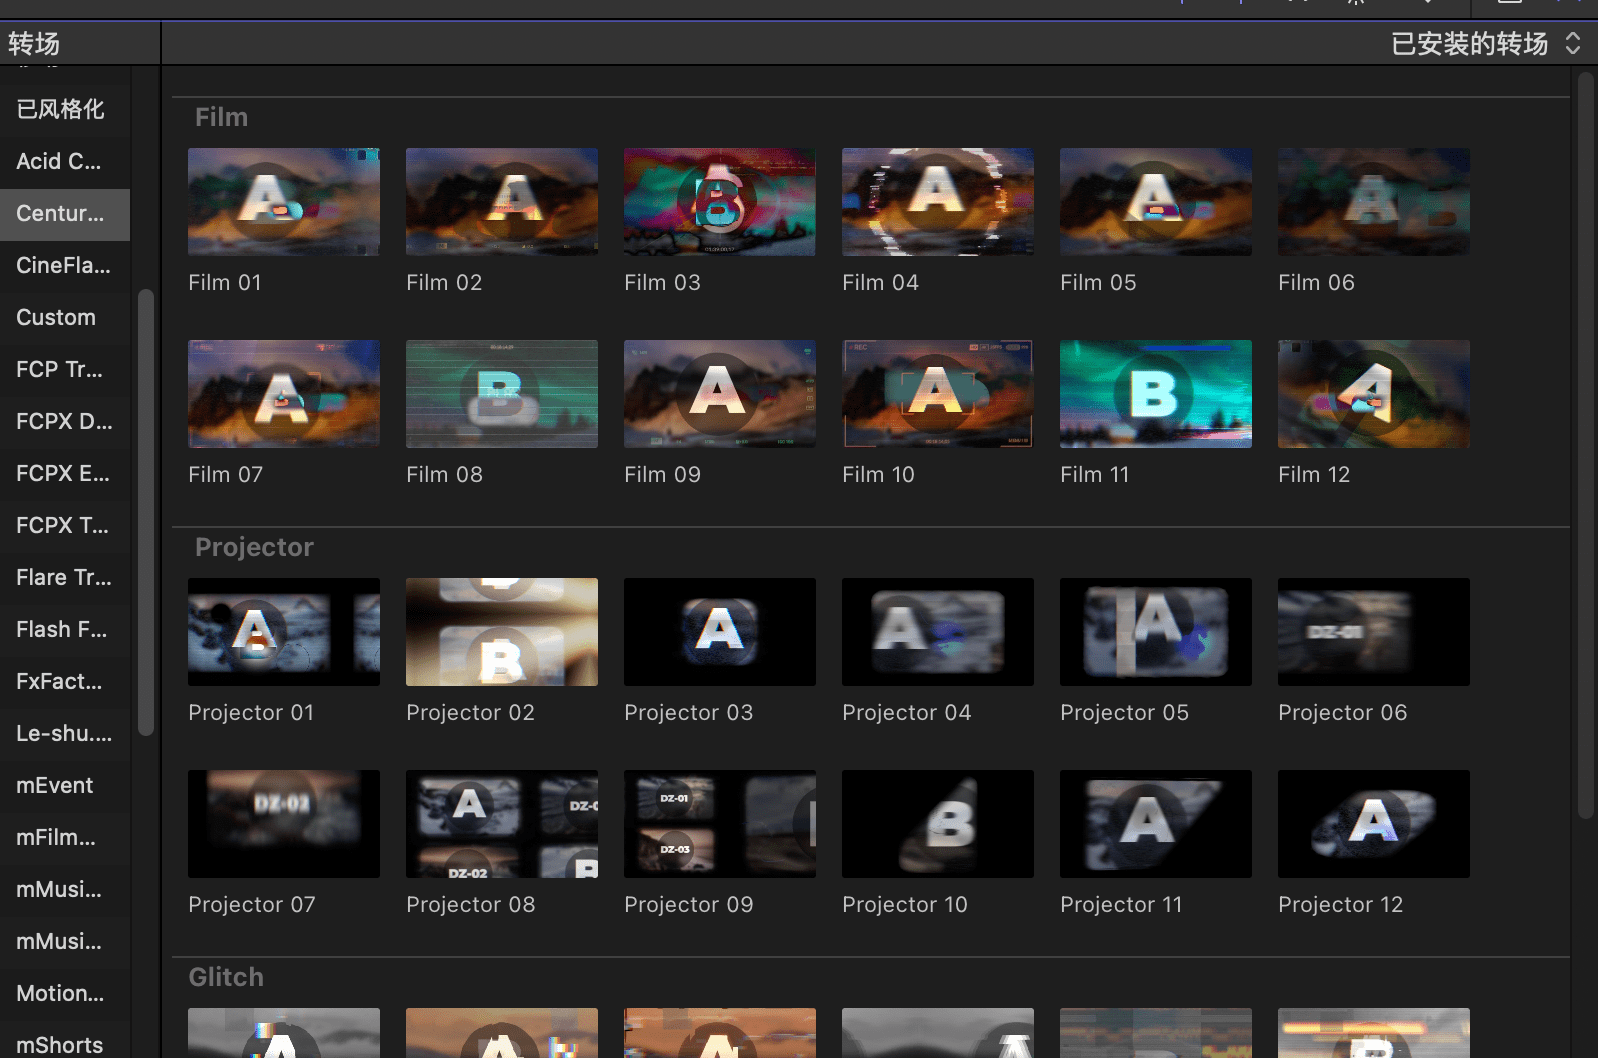Viewport: 1598px width, 1058px height.
Task: Select the Projector 08 transition thumbnail
Action: (502, 824)
